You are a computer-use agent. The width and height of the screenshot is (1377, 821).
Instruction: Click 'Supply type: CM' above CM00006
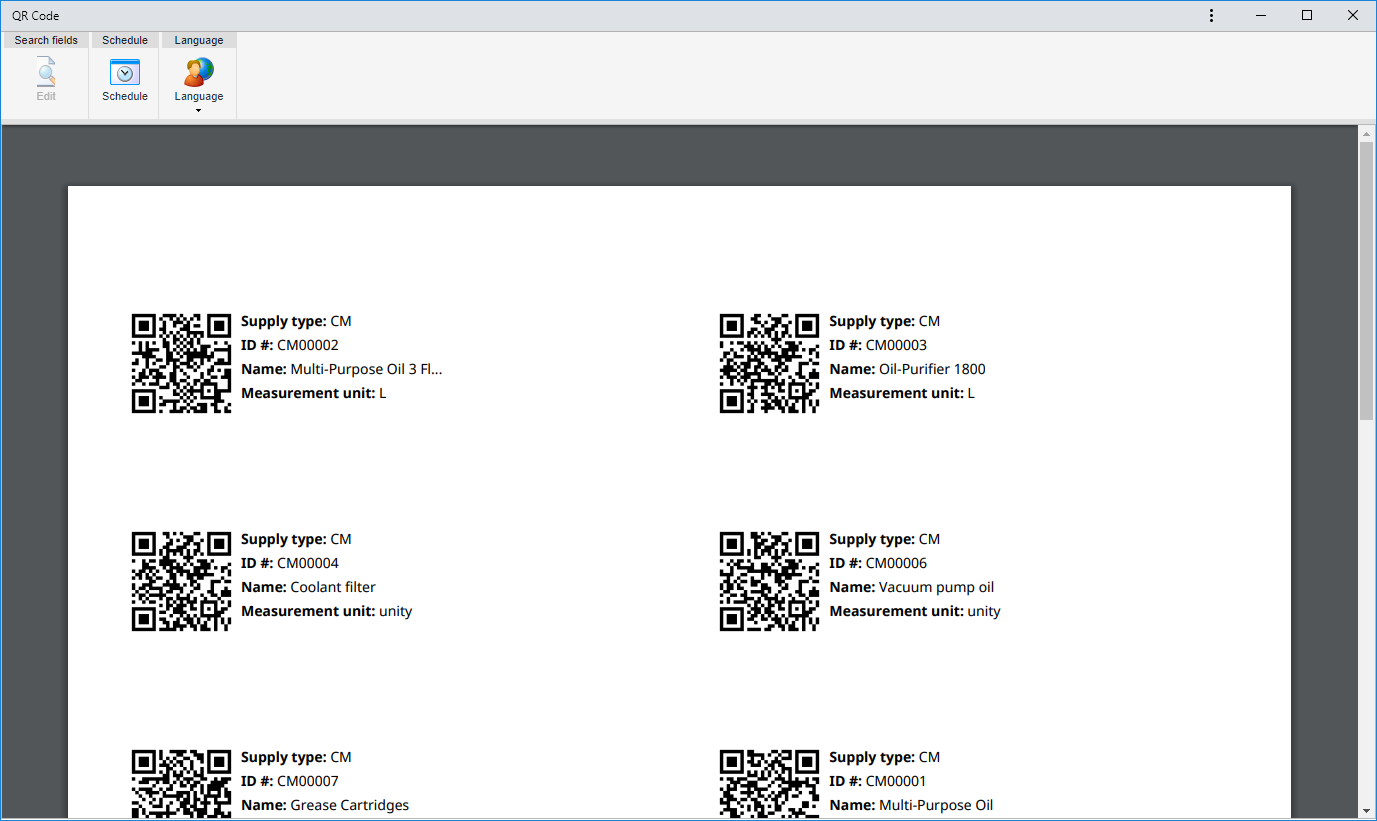884,539
